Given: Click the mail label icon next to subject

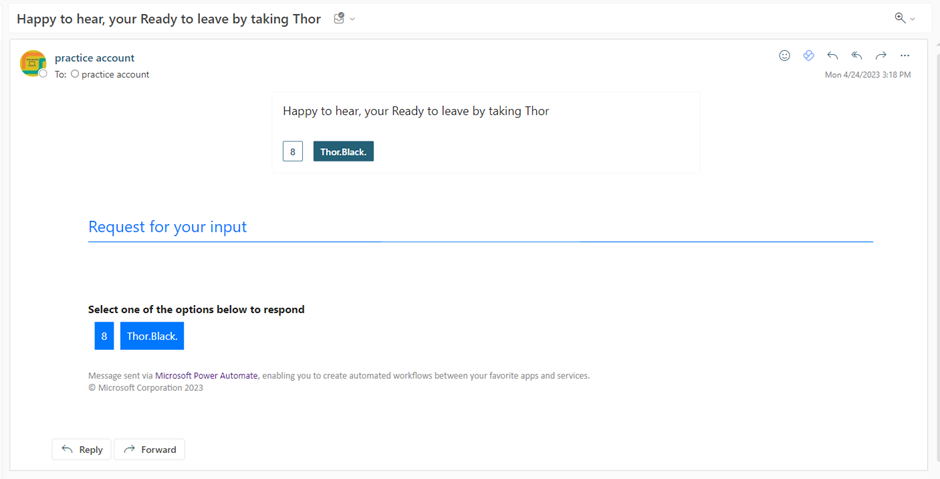Looking at the screenshot, I should click(x=339, y=18).
